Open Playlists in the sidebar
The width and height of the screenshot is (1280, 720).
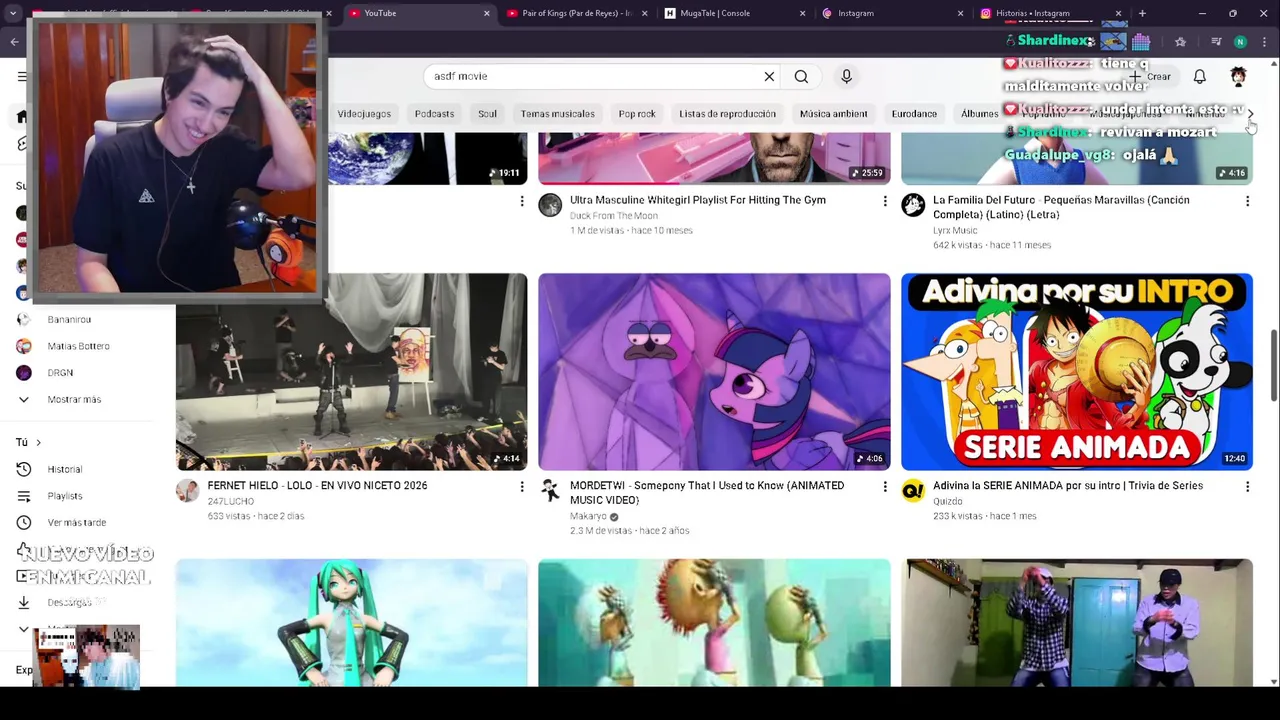click(64, 496)
